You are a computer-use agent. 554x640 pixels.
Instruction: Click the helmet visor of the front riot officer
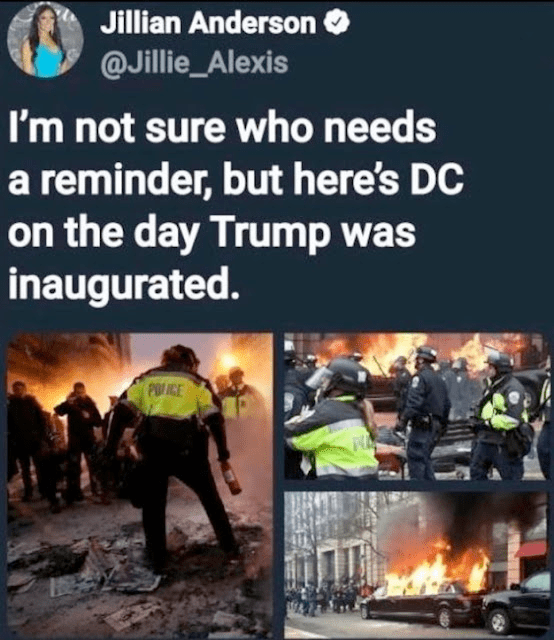tap(319, 377)
